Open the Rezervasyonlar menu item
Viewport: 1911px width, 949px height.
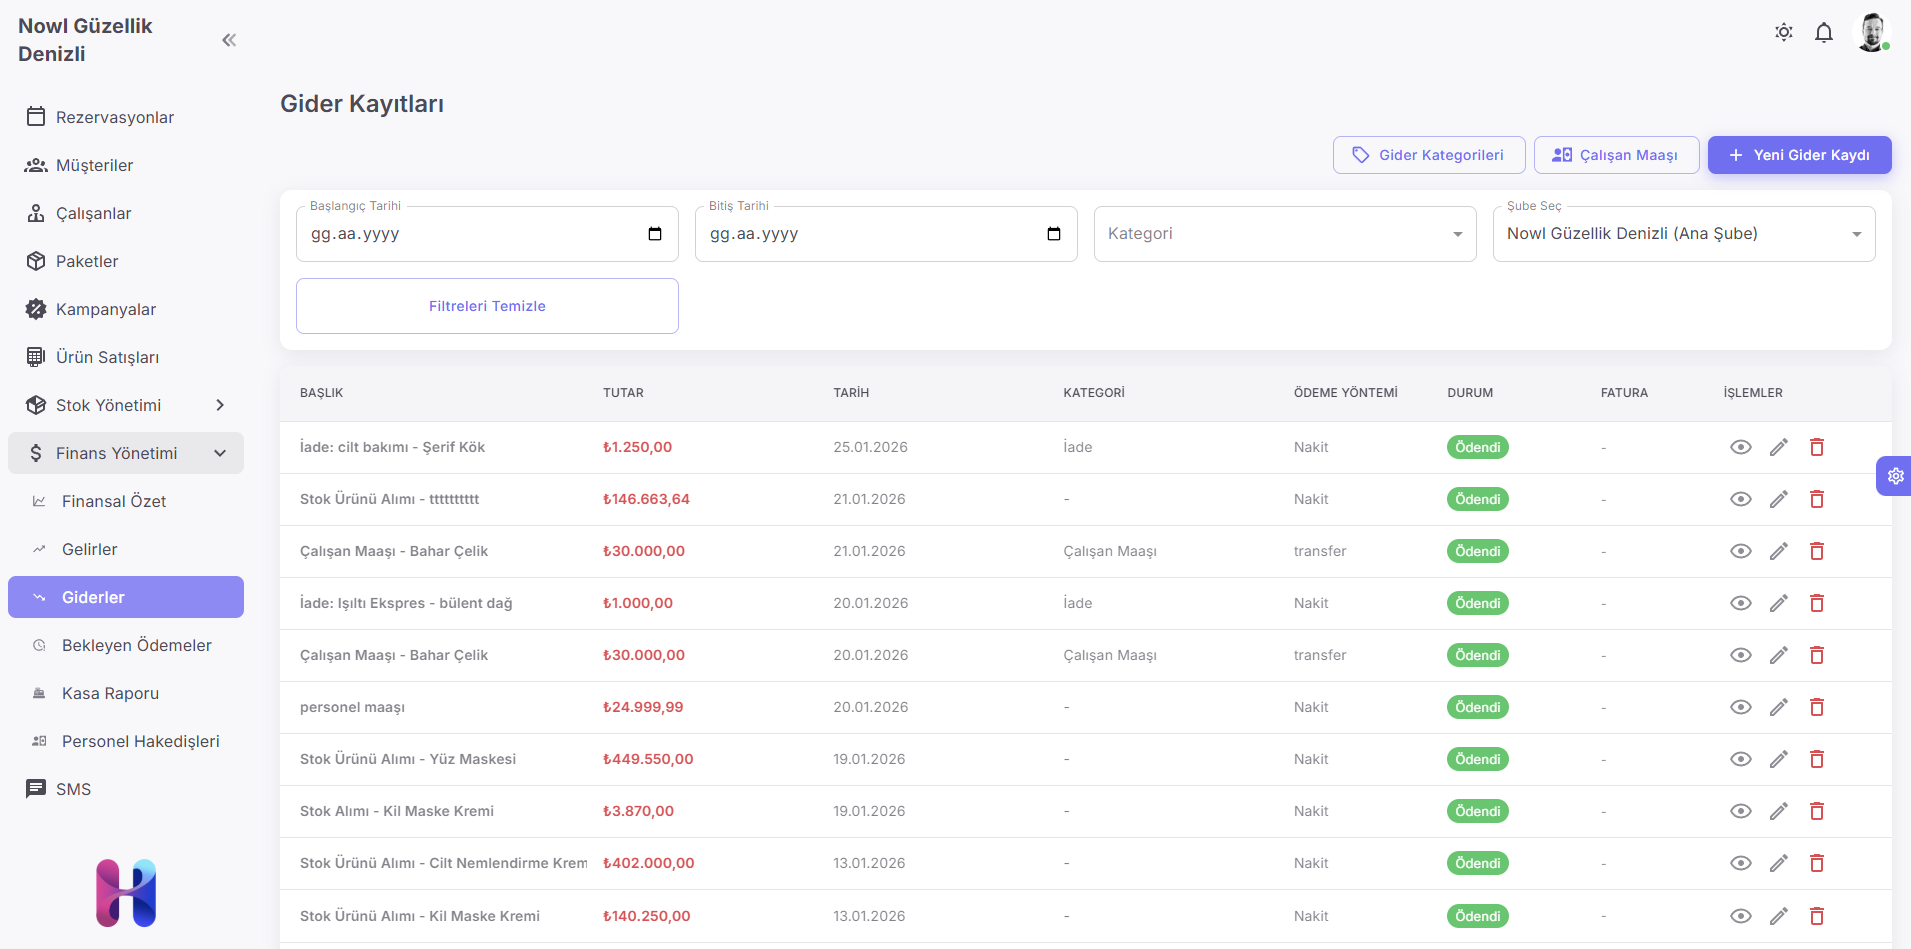115,117
